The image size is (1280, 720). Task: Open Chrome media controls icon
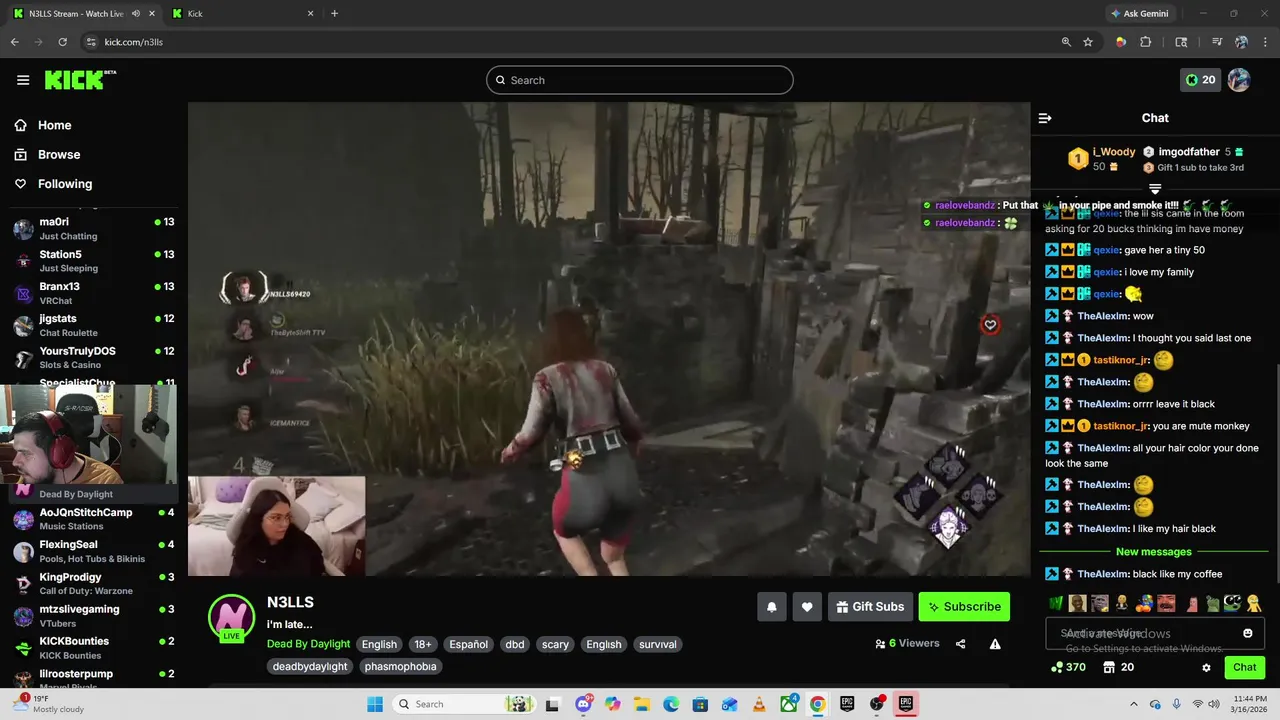point(1217,42)
